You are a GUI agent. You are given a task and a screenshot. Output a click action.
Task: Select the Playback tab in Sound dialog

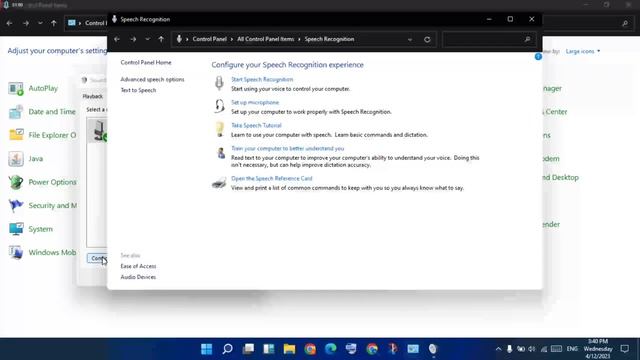(93, 96)
